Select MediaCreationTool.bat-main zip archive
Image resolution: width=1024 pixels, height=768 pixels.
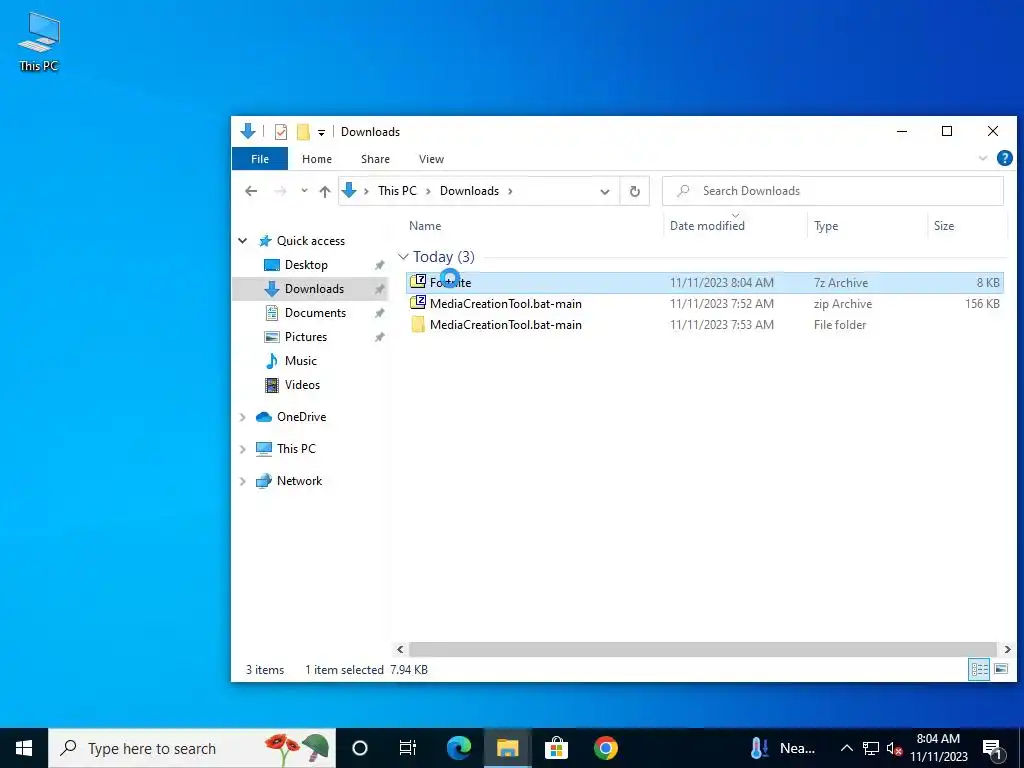click(705, 304)
